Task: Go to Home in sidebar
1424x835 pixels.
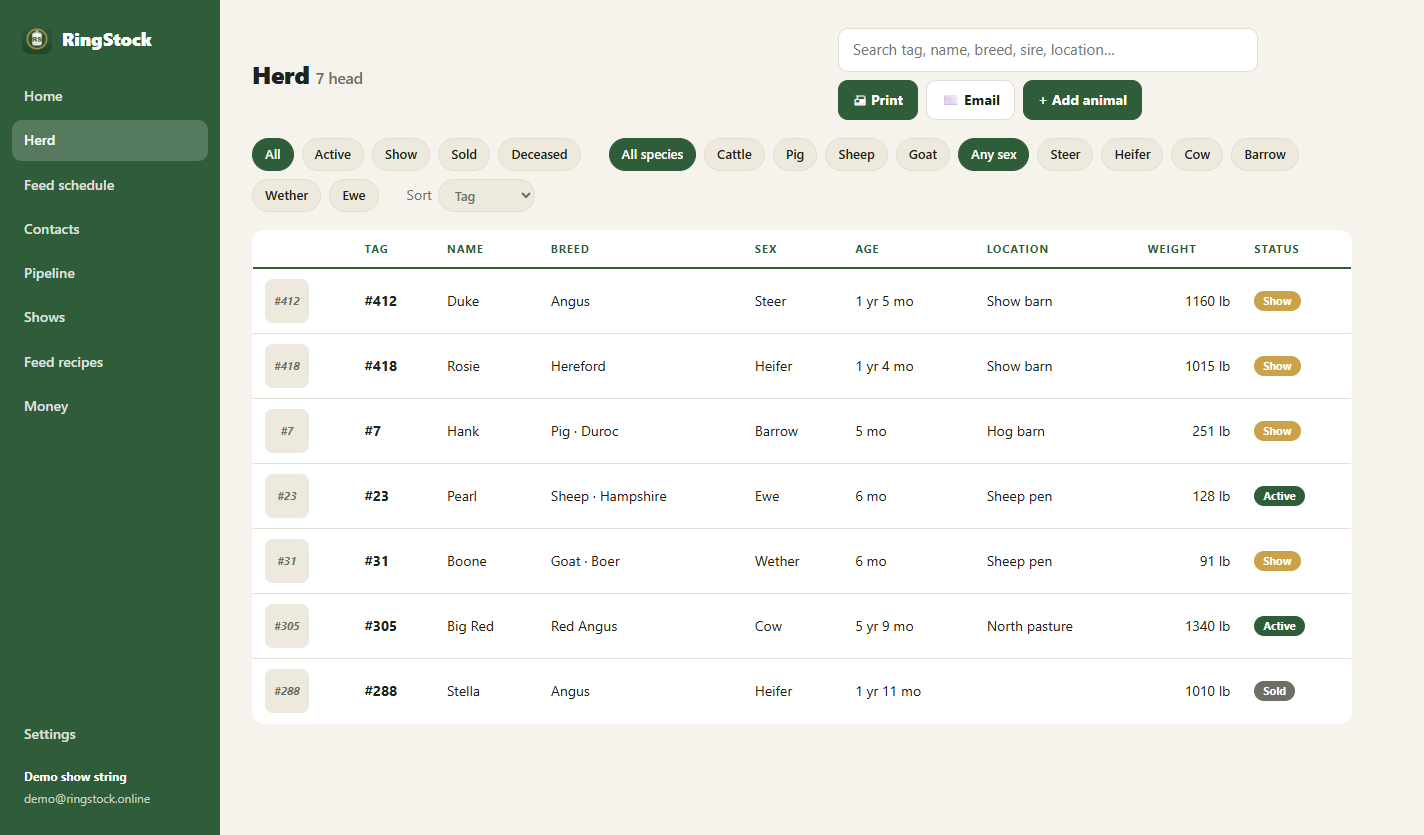Action: click(110, 96)
